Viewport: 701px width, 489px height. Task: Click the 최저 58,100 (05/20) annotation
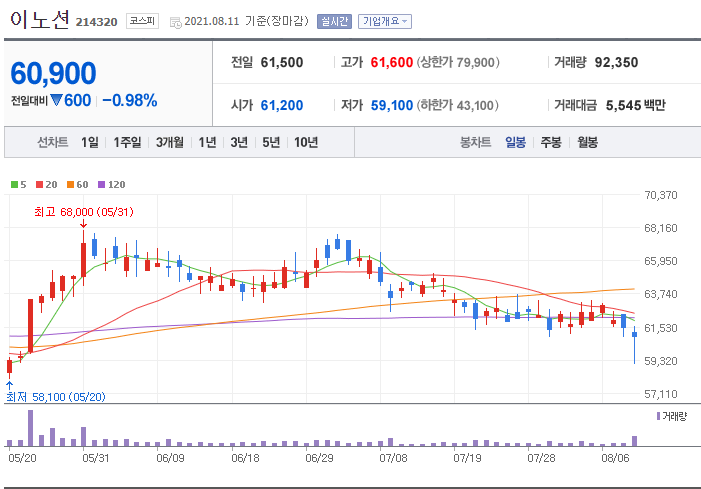(56, 397)
